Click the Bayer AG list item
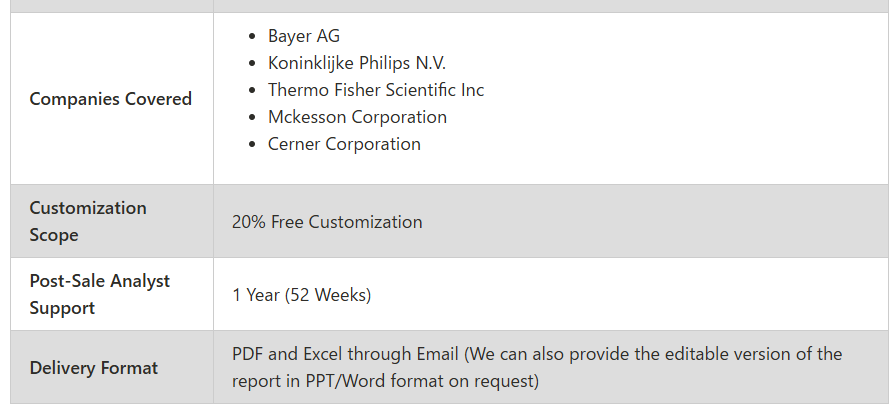894x413 pixels. (x=304, y=36)
